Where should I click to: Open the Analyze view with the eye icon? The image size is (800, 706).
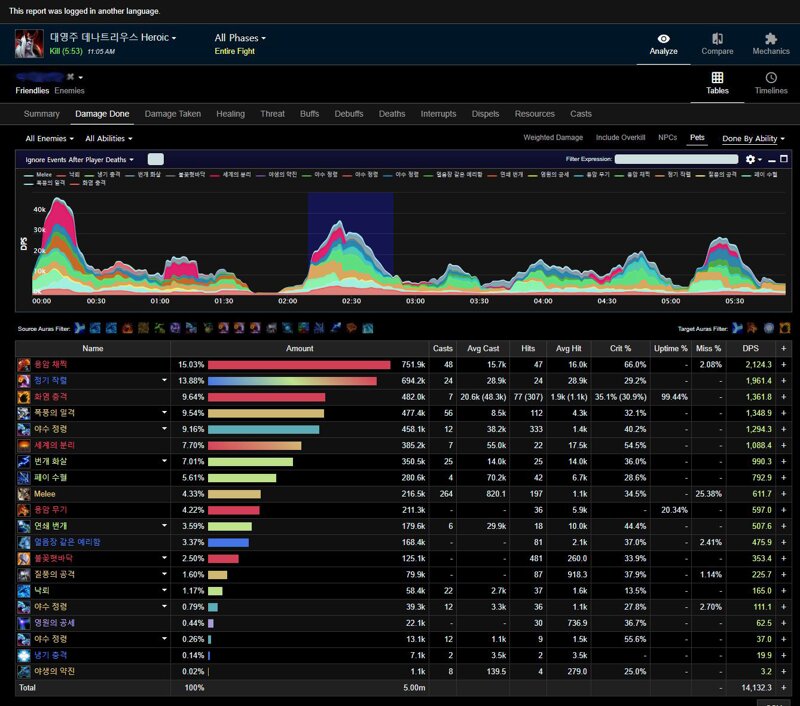tap(663, 44)
